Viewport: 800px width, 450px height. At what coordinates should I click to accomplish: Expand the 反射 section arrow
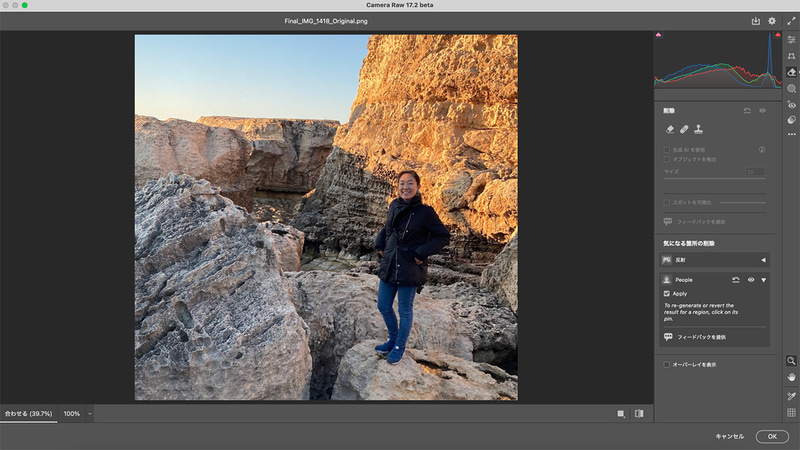point(762,260)
